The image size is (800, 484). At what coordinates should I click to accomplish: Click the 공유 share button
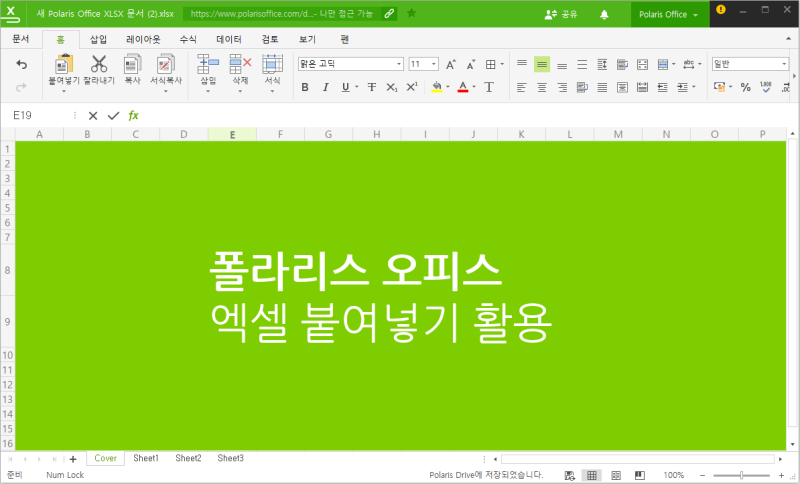tap(561, 14)
